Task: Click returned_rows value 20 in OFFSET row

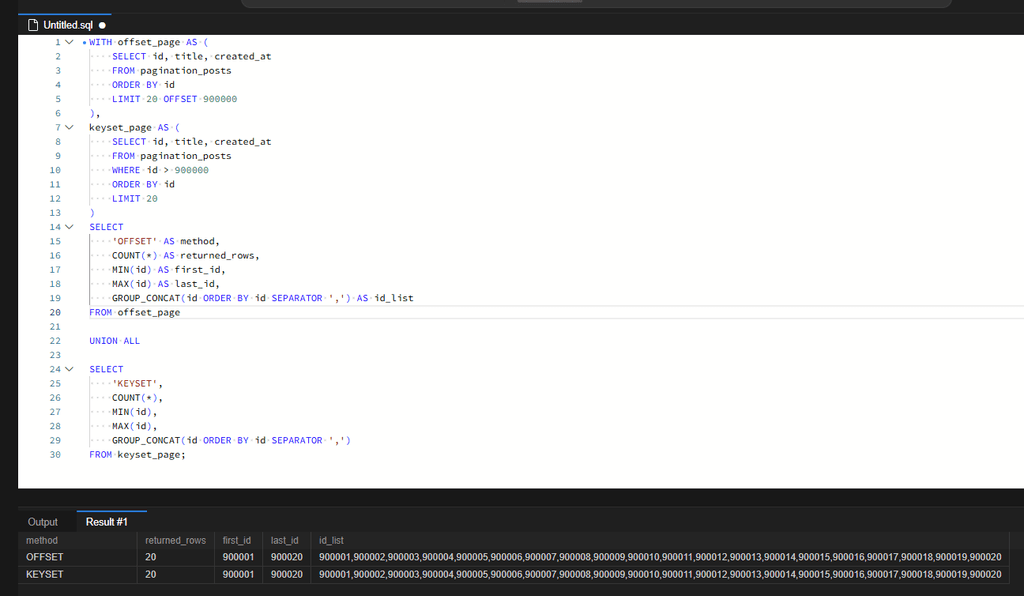Action: (x=175, y=557)
